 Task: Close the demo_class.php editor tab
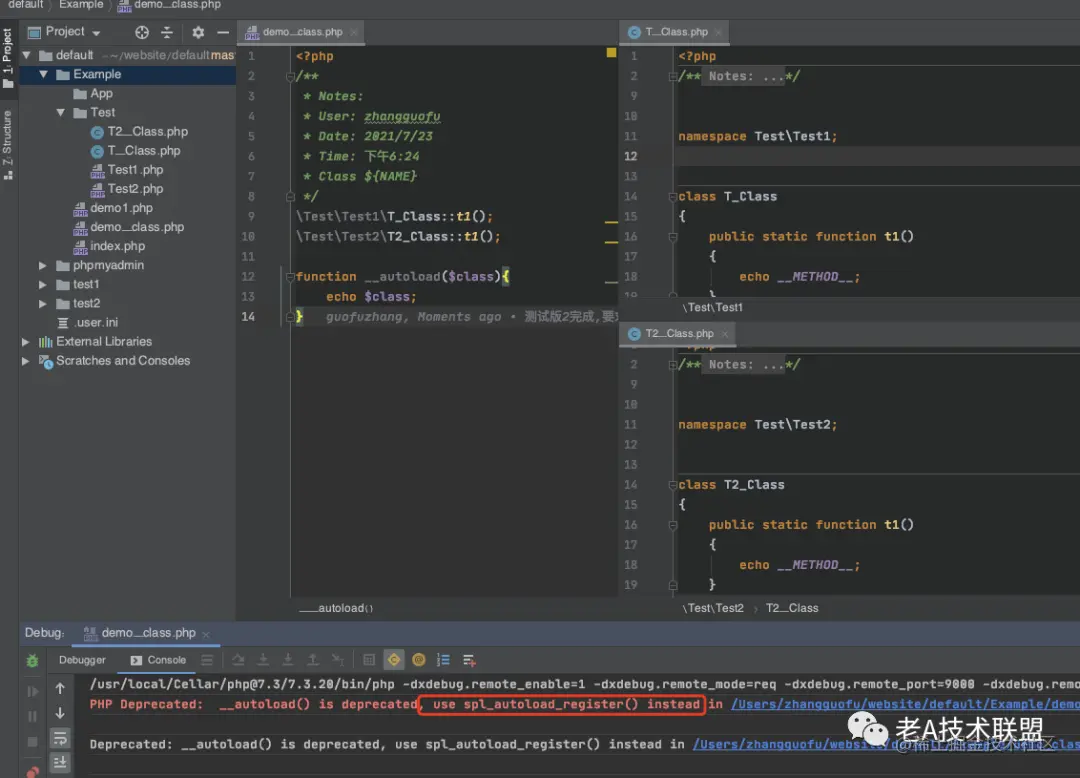[353, 32]
